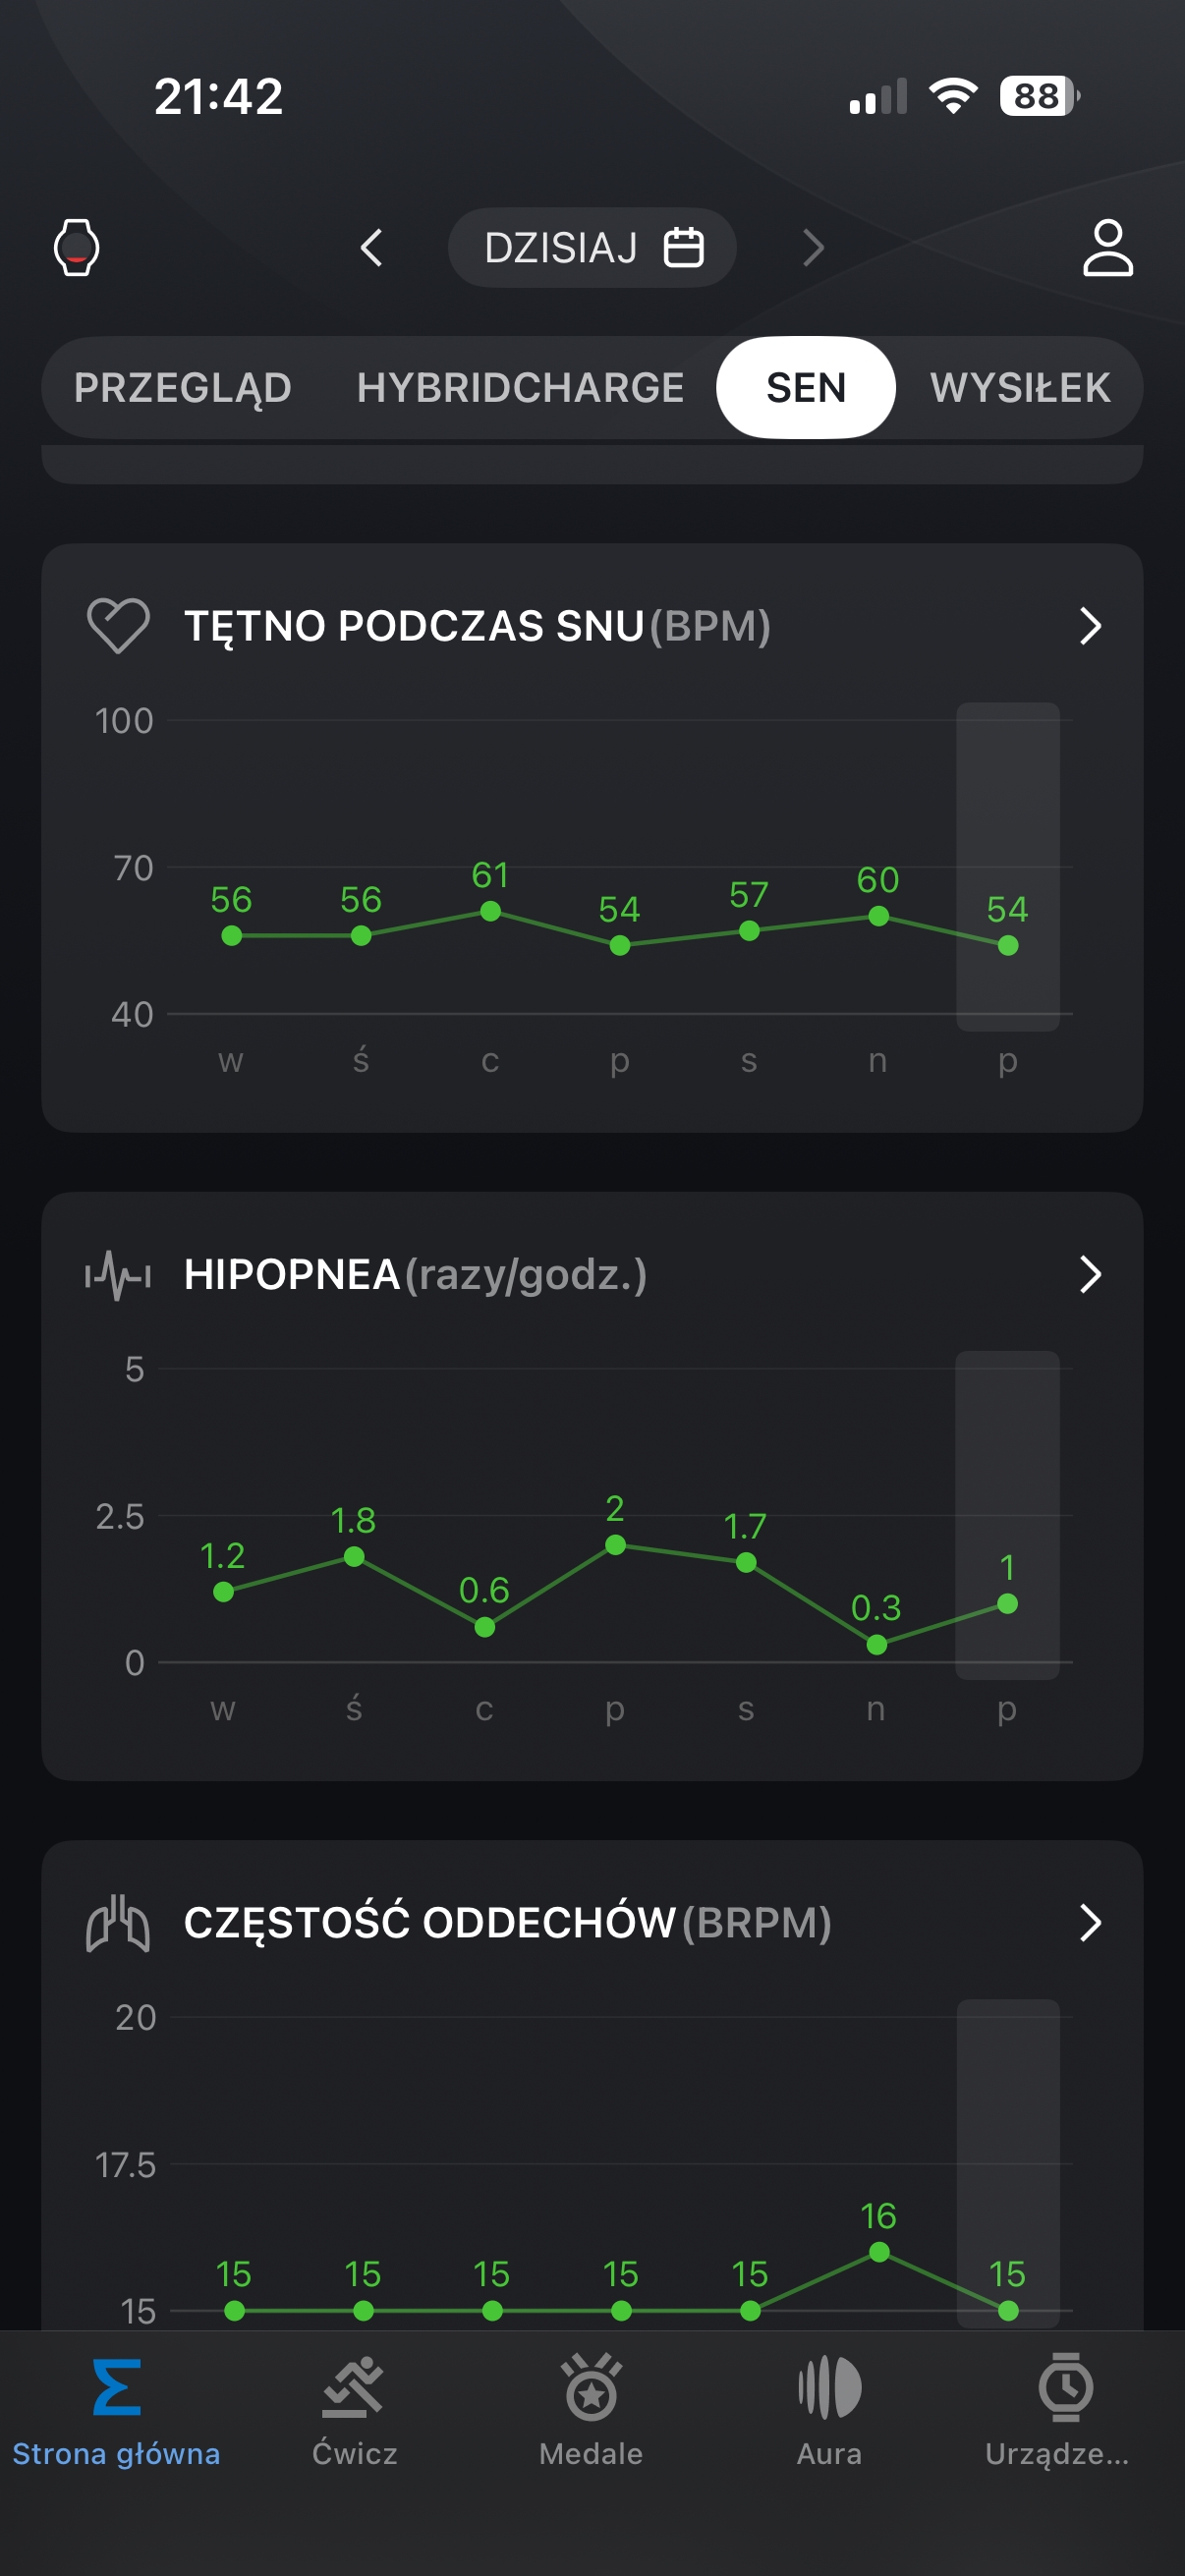Screen dimensions: 1185x2576
Task: Tap the calendar icon in DZISIAJ
Action: (x=684, y=247)
